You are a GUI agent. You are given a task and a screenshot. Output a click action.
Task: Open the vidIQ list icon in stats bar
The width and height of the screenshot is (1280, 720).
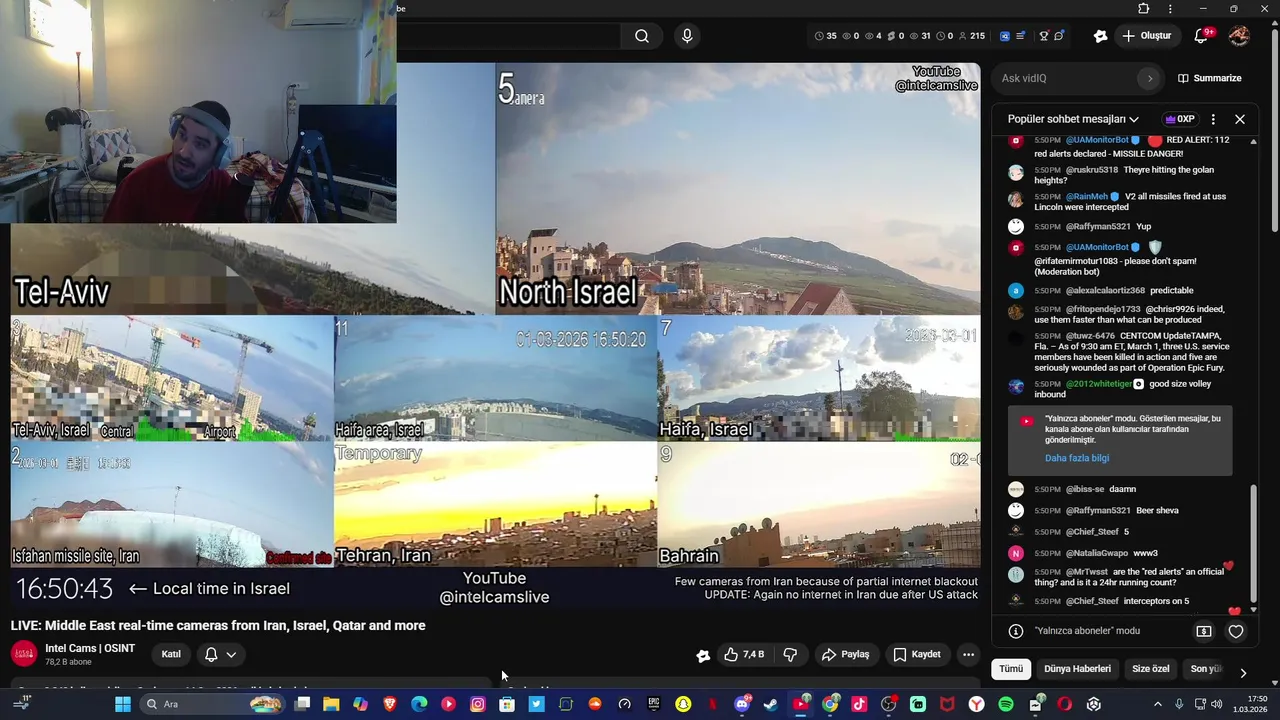click(x=1021, y=36)
